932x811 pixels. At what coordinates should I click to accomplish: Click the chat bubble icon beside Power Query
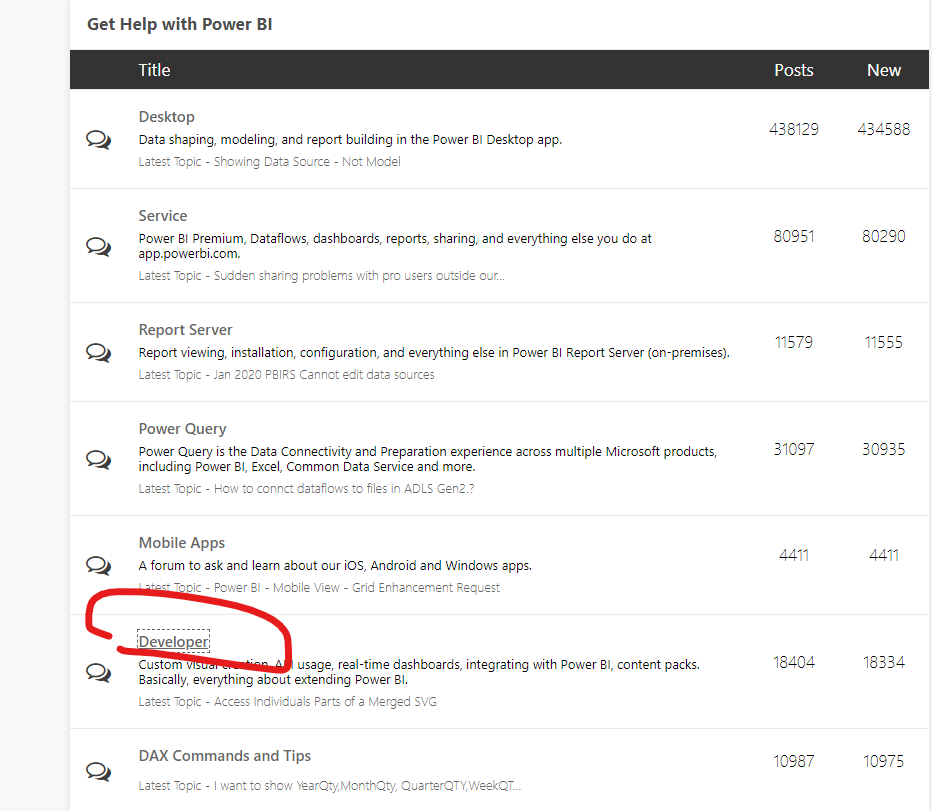coord(98,459)
